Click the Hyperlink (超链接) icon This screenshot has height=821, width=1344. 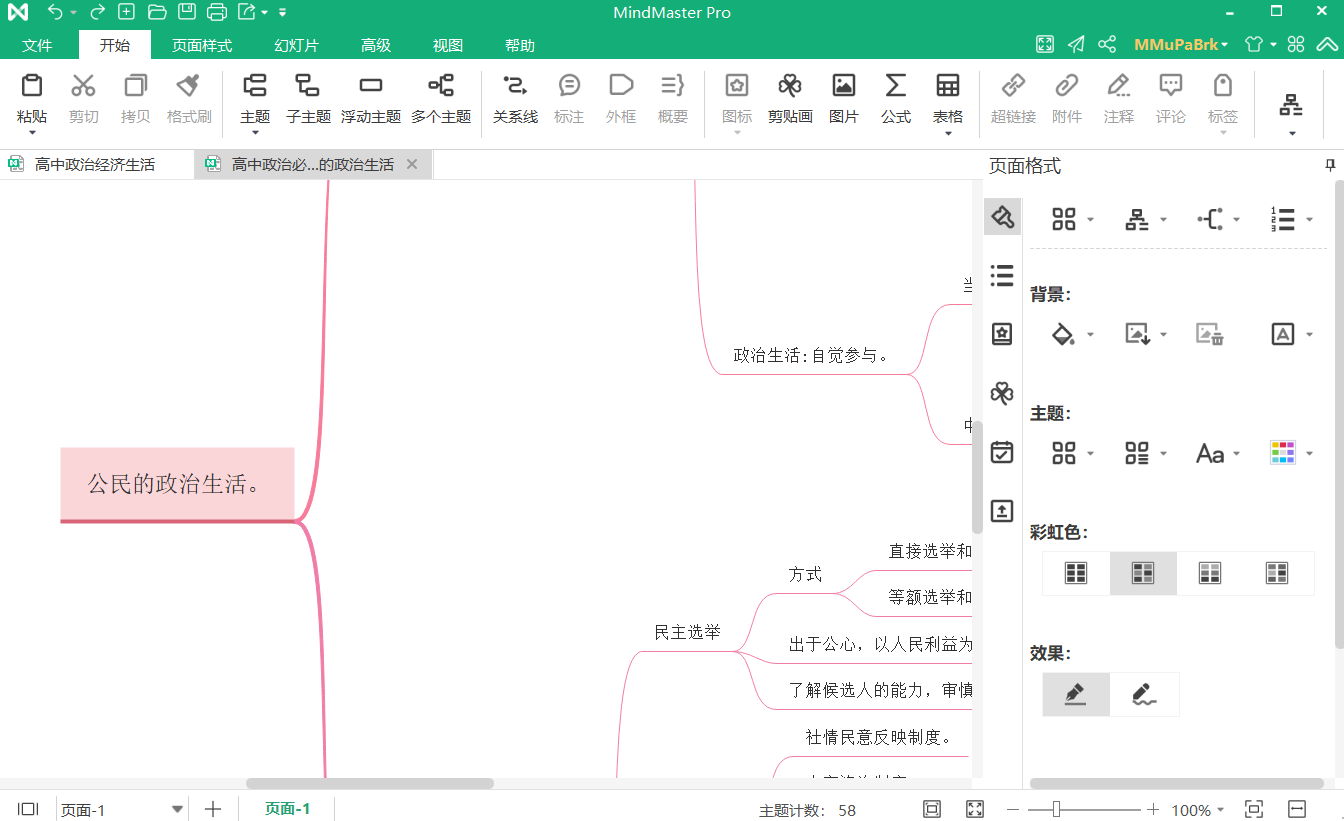click(1013, 86)
